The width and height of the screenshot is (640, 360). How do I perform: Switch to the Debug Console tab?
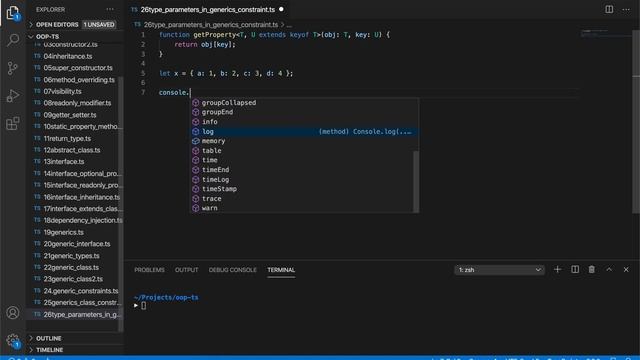[x=233, y=270]
